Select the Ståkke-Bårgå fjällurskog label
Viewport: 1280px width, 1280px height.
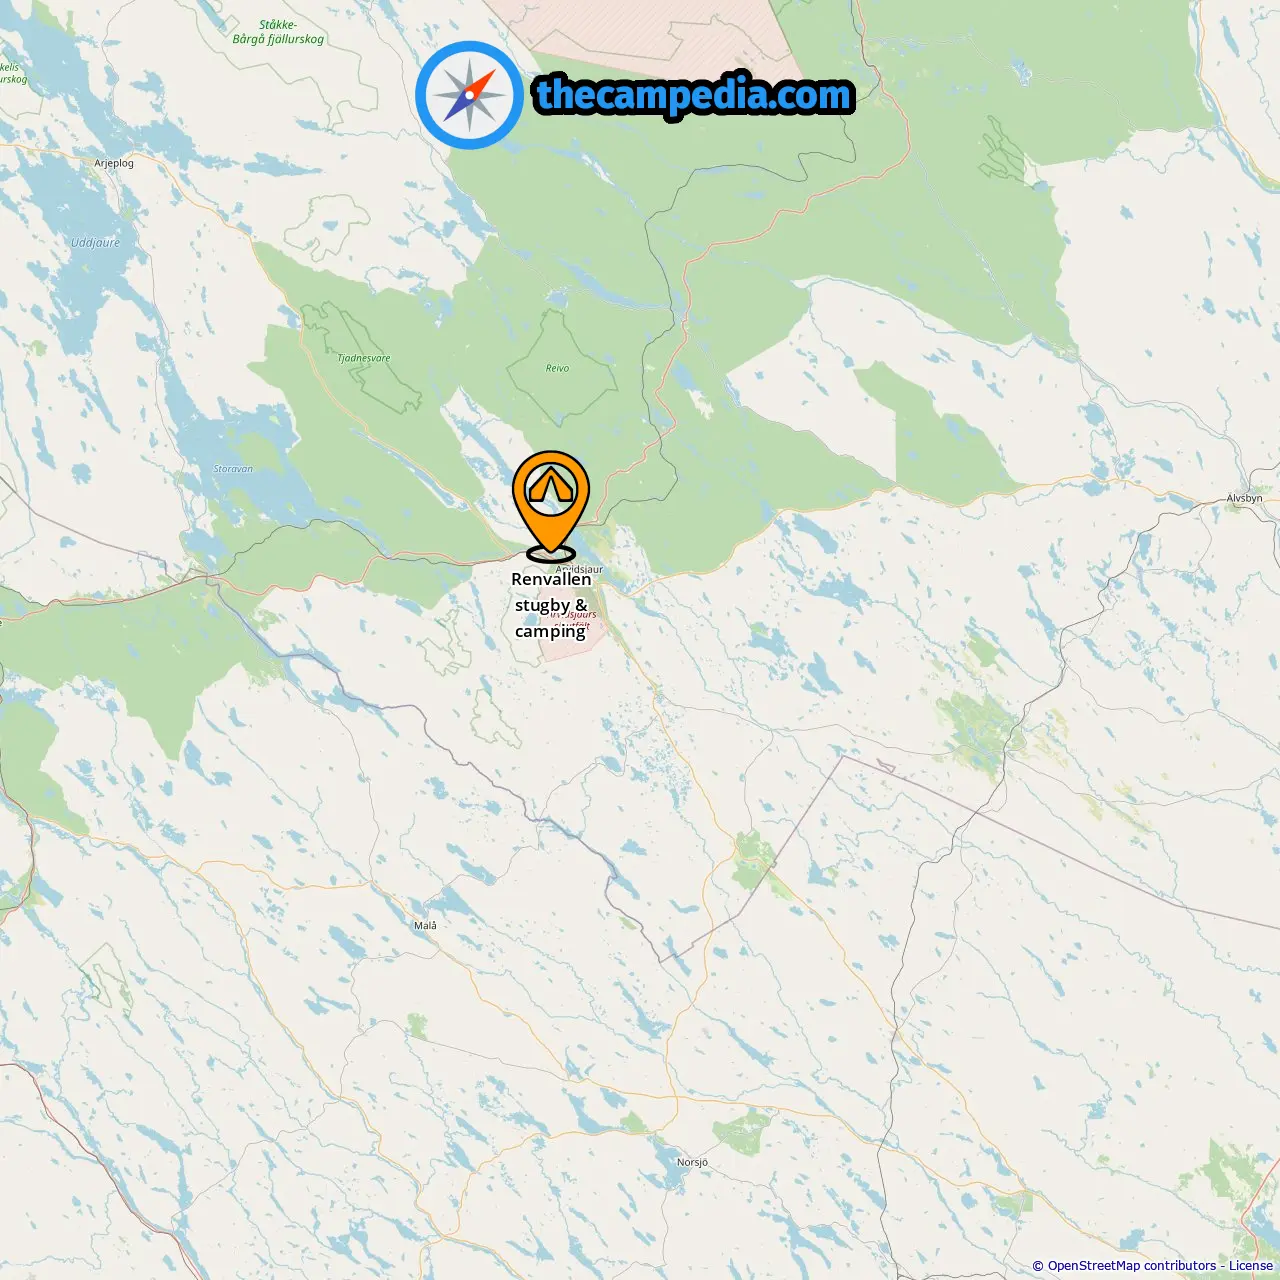click(278, 32)
